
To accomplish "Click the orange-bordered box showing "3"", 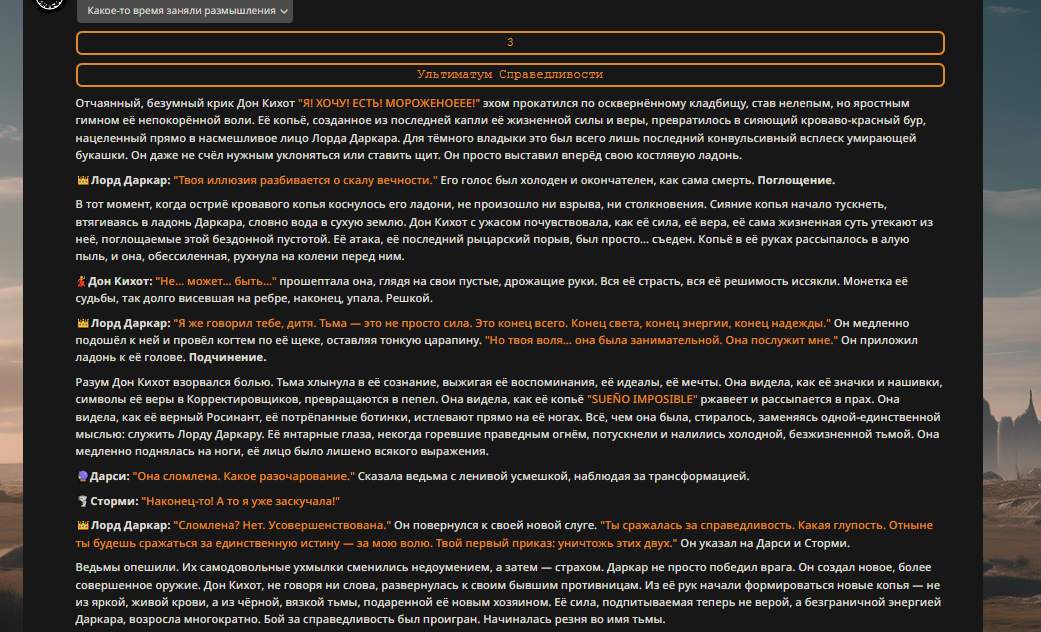I will click(510, 42).
